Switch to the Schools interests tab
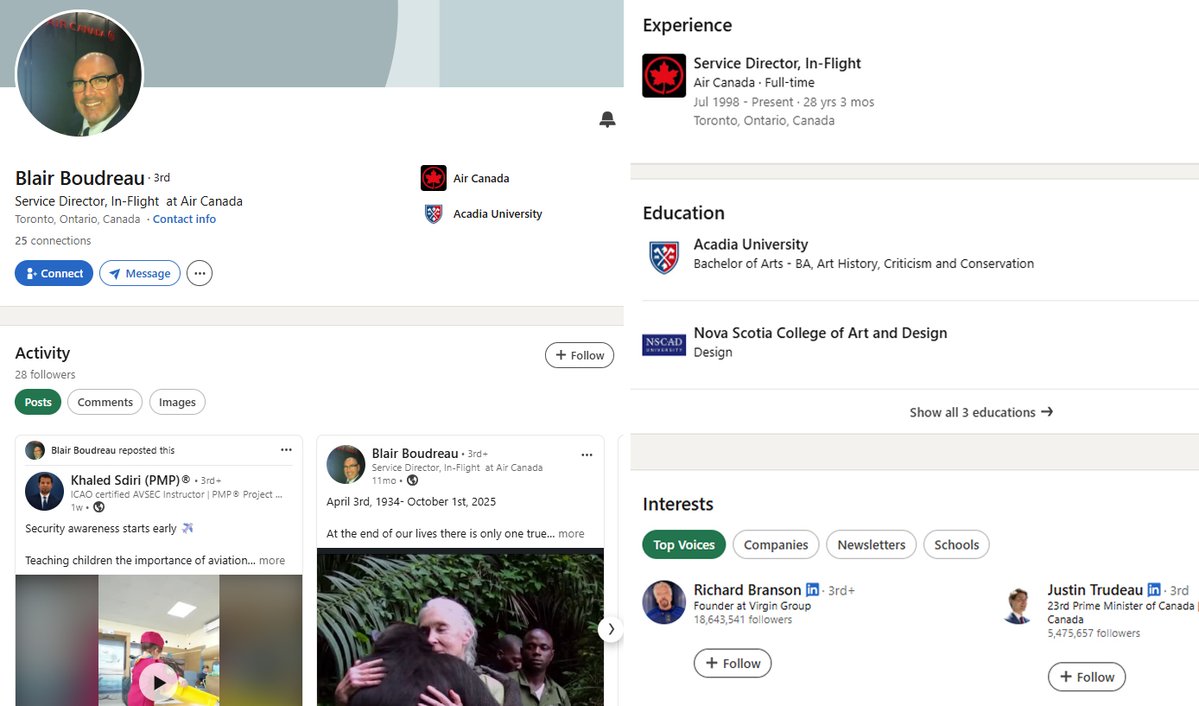Viewport: 1199px width, 706px height. 956,545
